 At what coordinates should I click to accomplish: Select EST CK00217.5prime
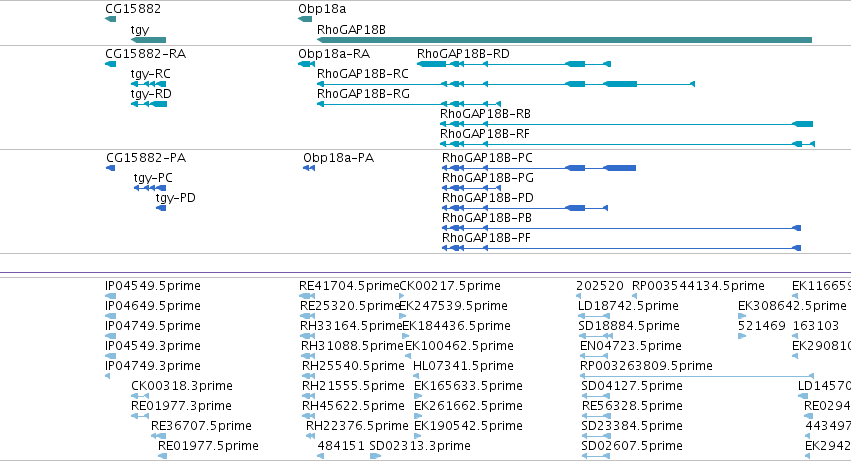click(x=450, y=286)
